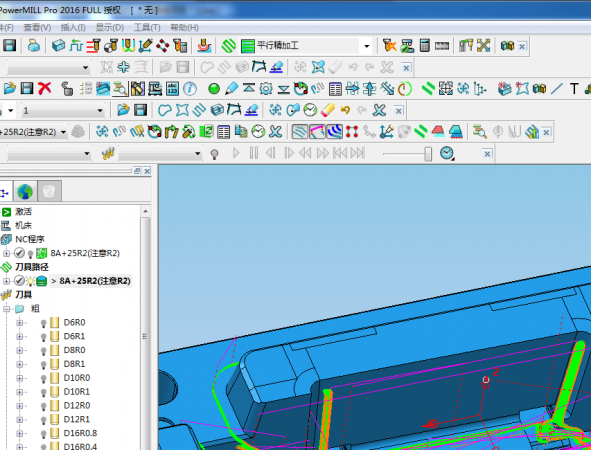The width and height of the screenshot is (591, 450).
Task: Click the clock icon in the toolpath toolbar
Action: (258, 132)
